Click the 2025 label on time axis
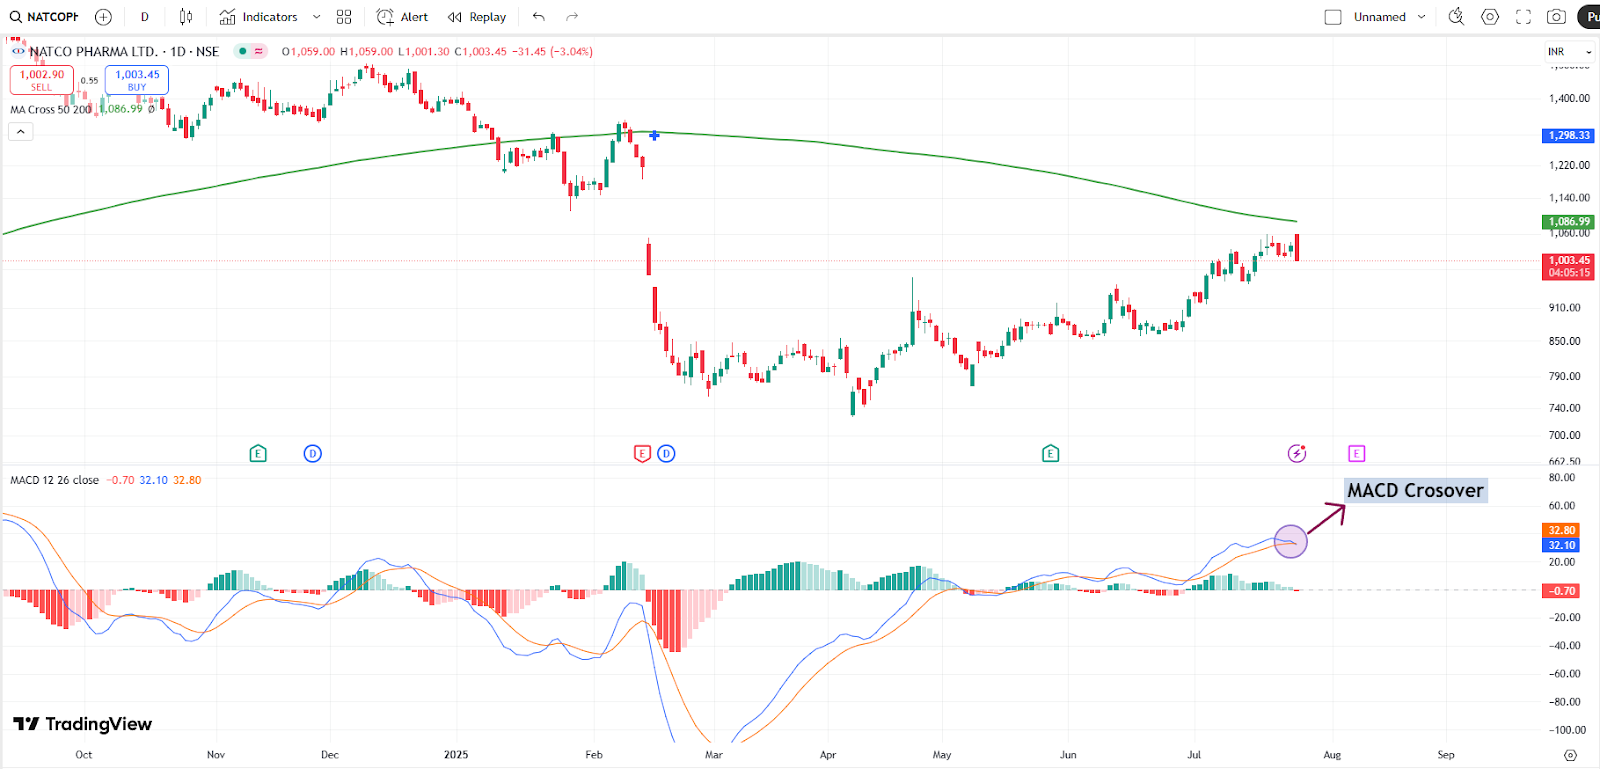The height and width of the screenshot is (769, 1600). pos(456,755)
